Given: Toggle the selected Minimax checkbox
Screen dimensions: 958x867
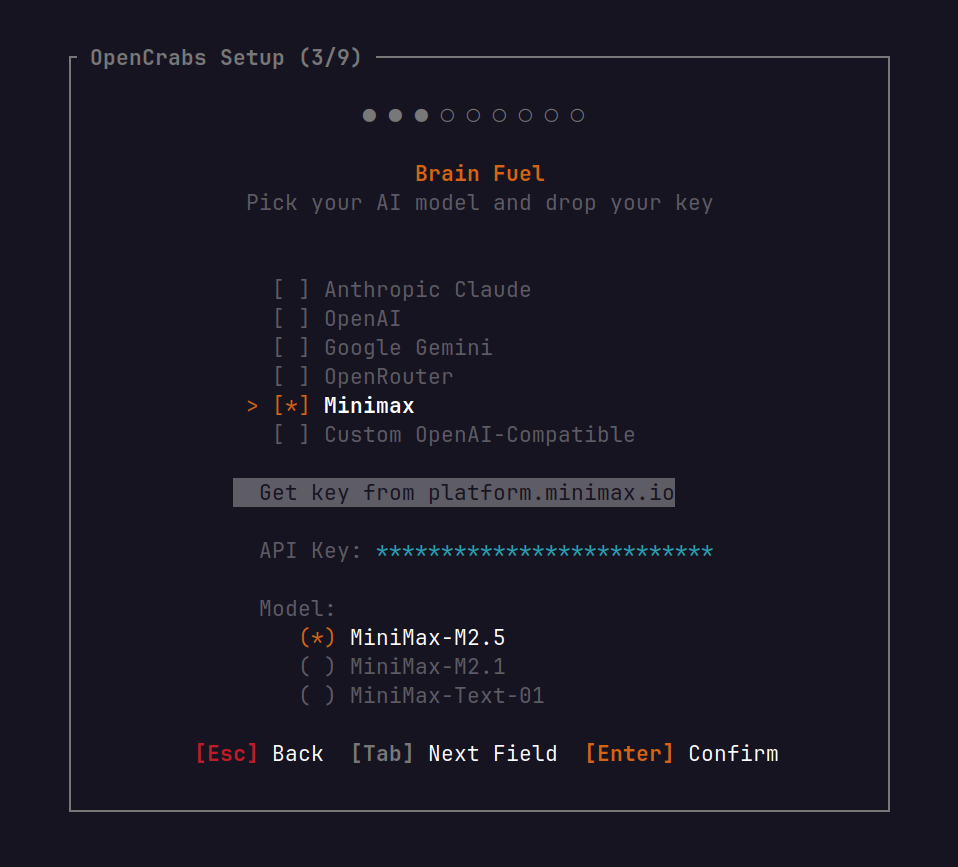Looking at the screenshot, I should click(x=291, y=406).
